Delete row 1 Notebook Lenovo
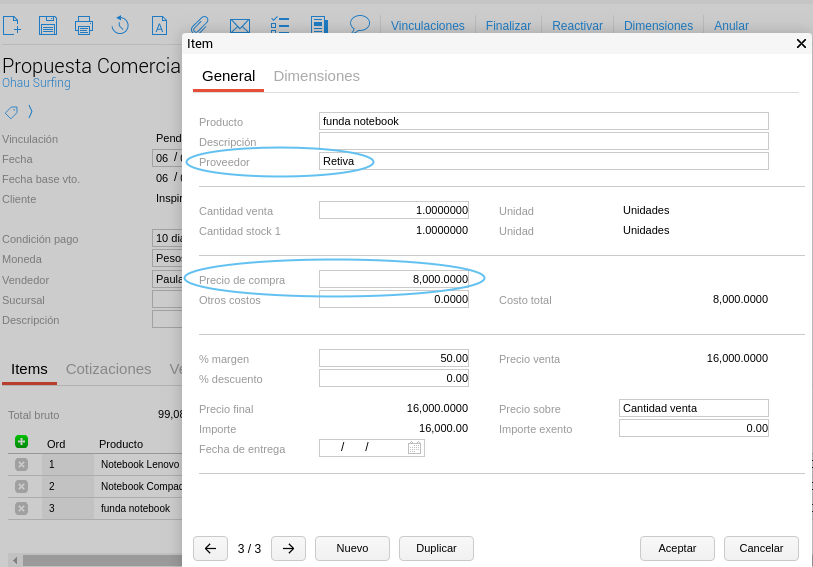The height and width of the screenshot is (567, 813). [21, 464]
